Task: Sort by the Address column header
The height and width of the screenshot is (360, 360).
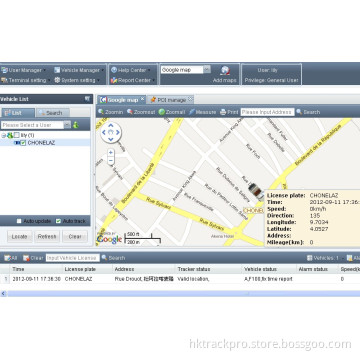Action: 144,269
